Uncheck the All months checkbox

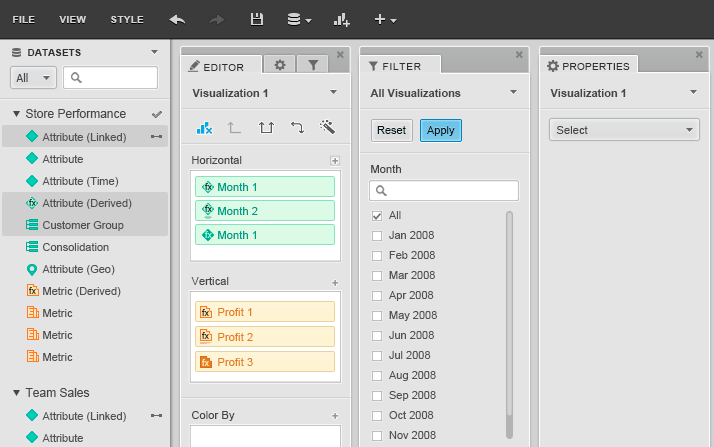377,216
